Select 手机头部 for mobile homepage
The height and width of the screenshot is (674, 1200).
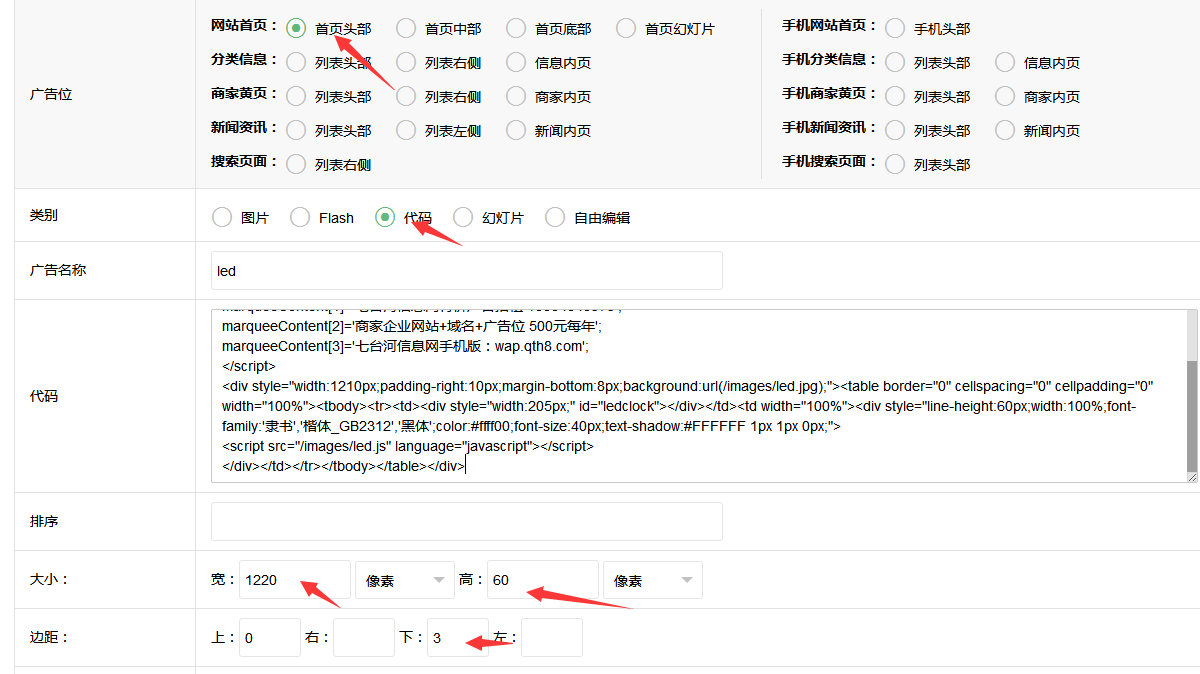(895, 28)
